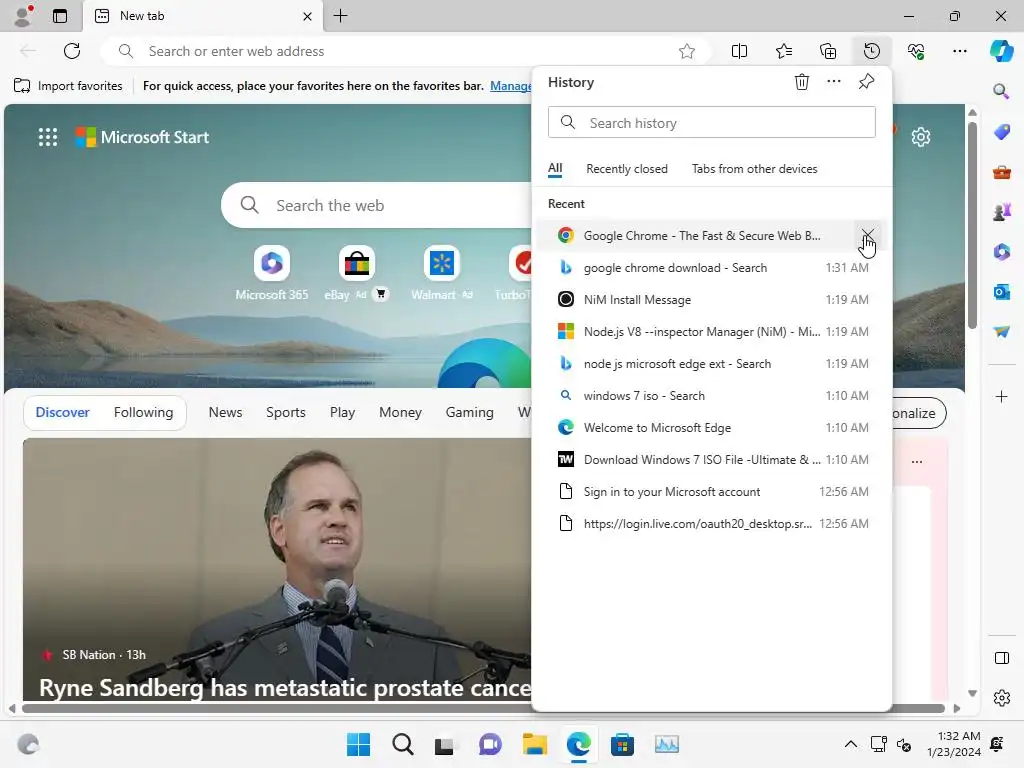Open the eBay quick link tile
This screenshot has height=768, width=1024.
pyautogui.click(x=357, y=273)
